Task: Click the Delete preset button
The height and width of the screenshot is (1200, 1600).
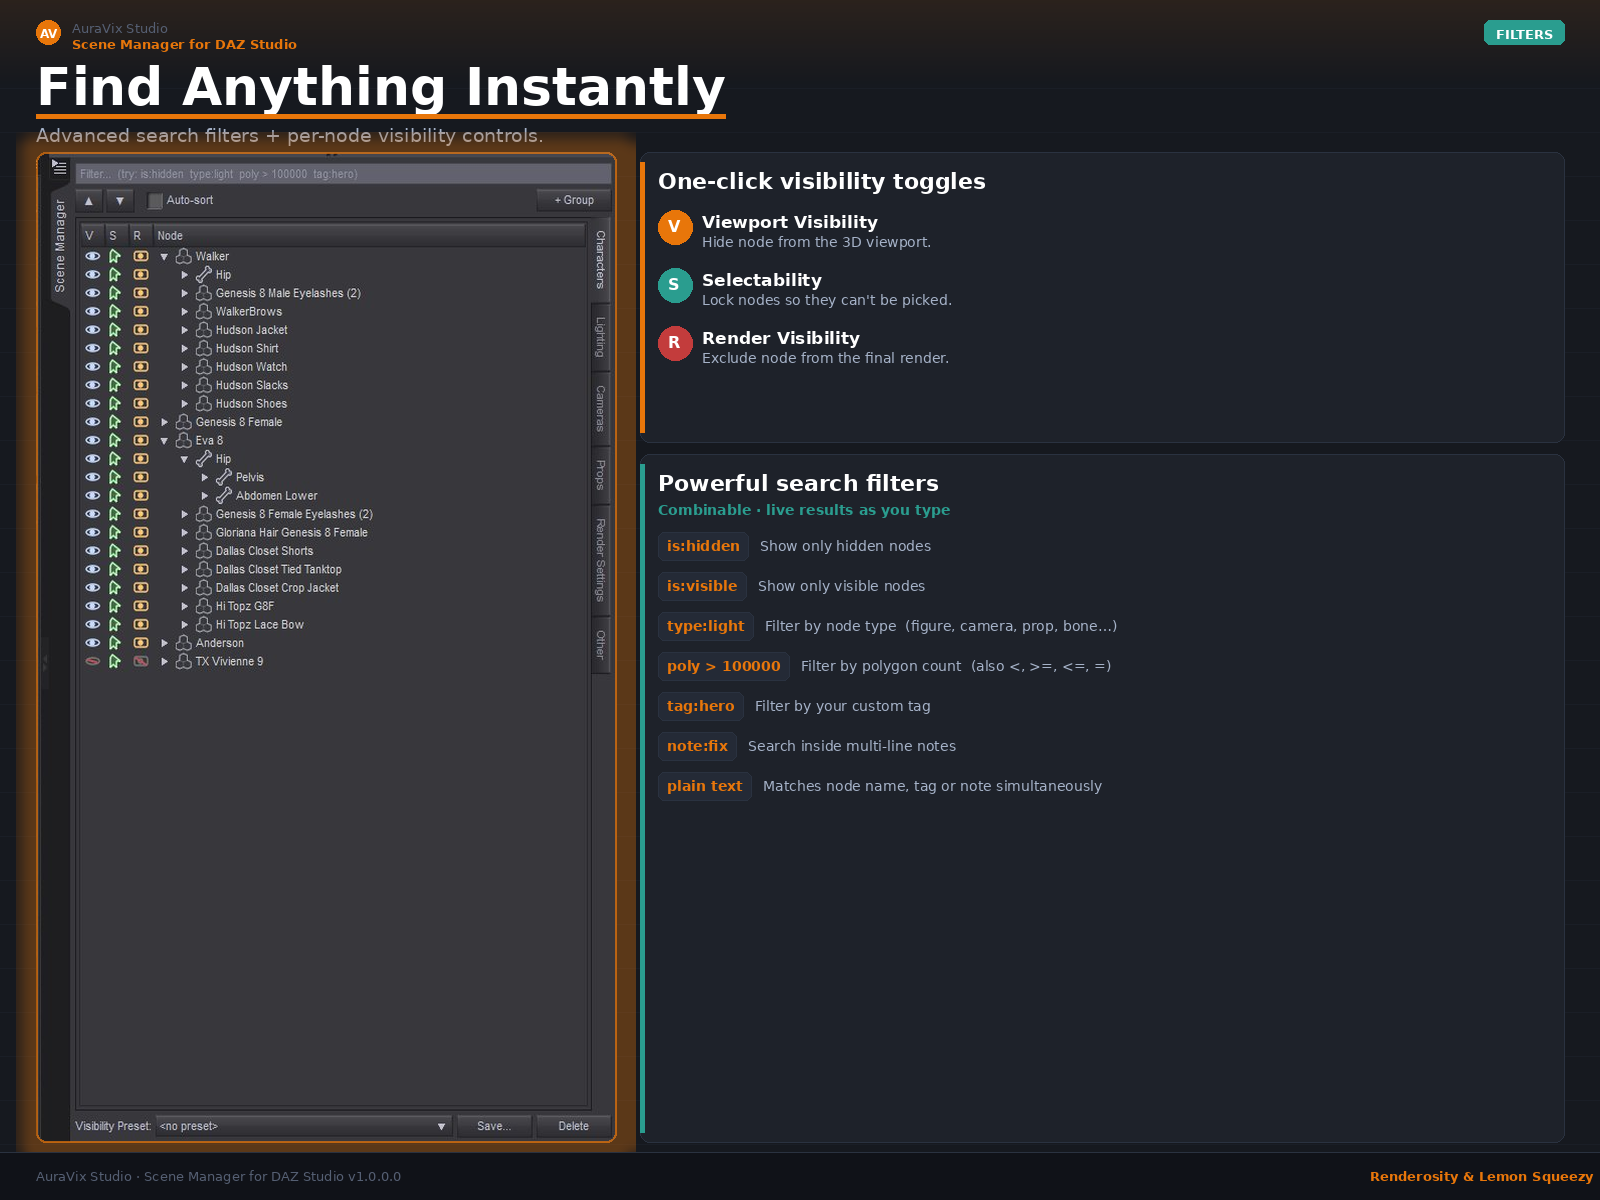Action: pos(574,1126)
